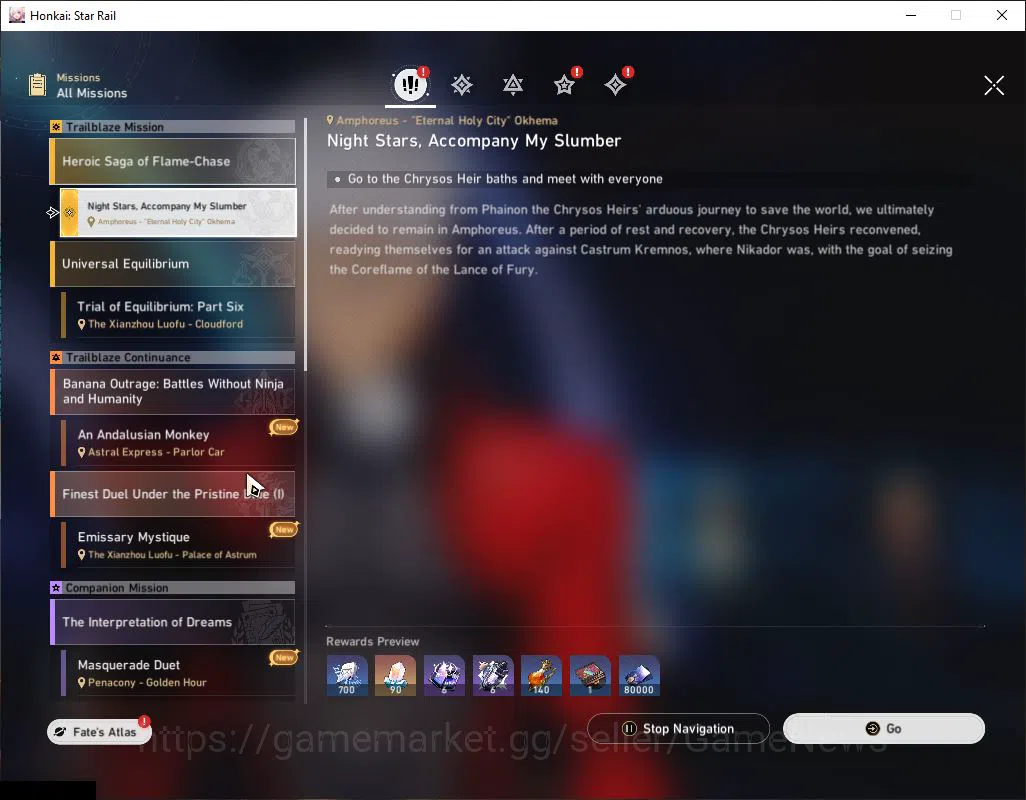Viewport: 1026px width, 800px height.
Task: Click the missions clipboard icon
Action: pos(37,85)
